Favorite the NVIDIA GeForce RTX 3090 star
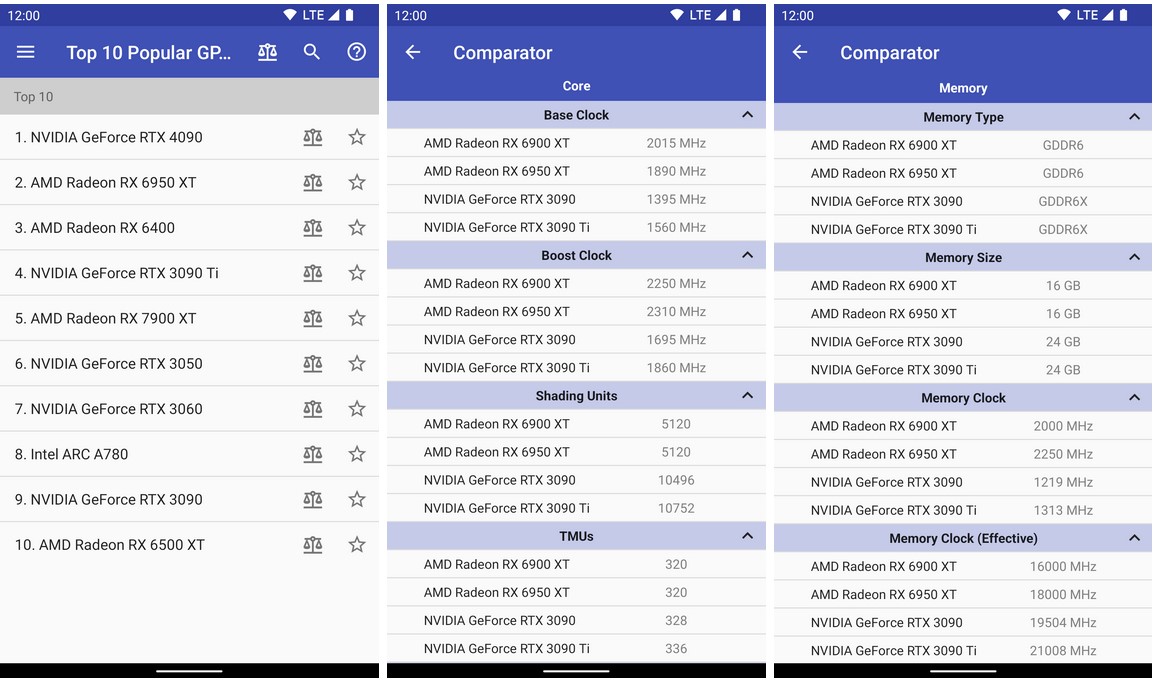1156x685 pixels. tap(357, 500)
